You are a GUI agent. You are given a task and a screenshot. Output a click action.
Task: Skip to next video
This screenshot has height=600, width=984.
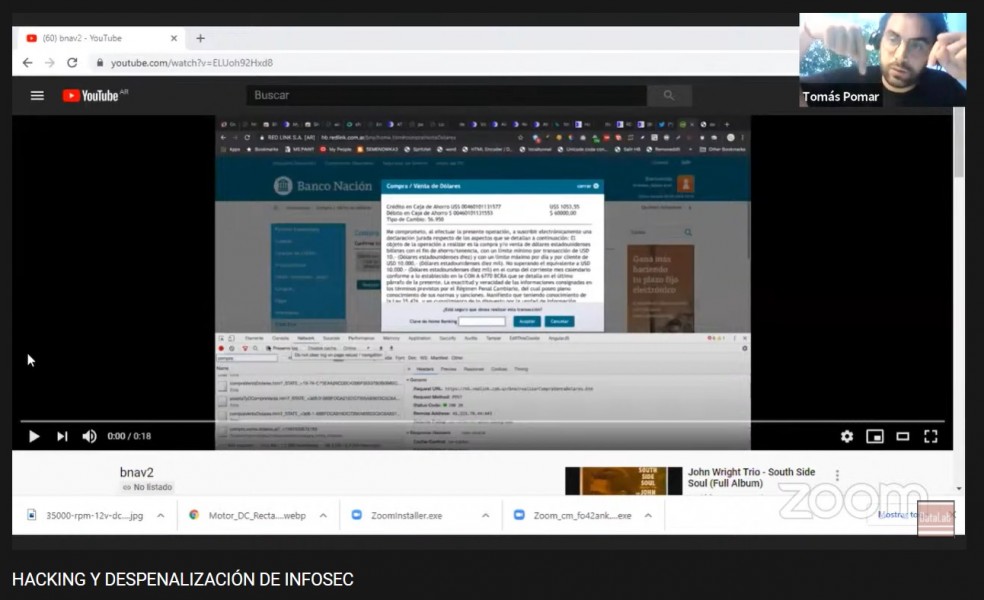pos(62,436)
